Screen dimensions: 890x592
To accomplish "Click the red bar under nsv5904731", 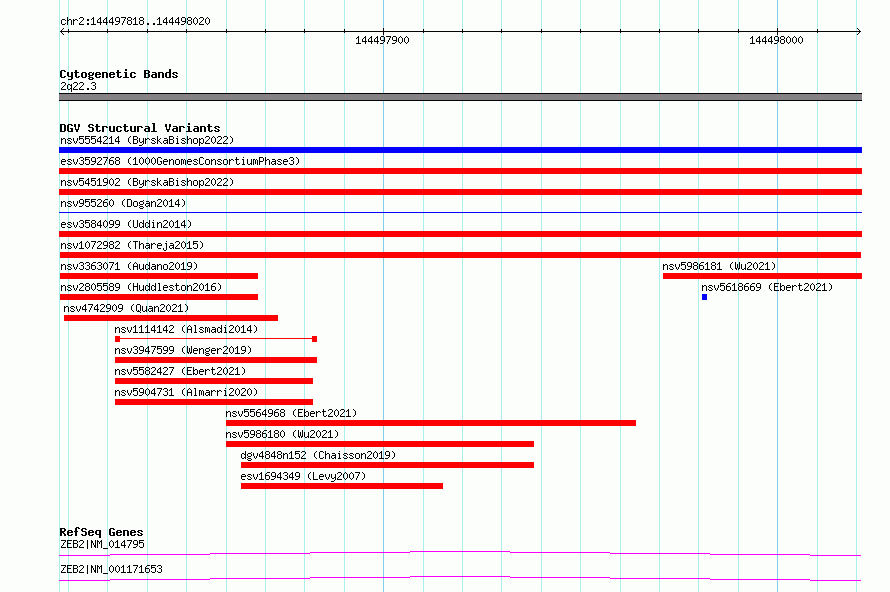I will 214,402.
